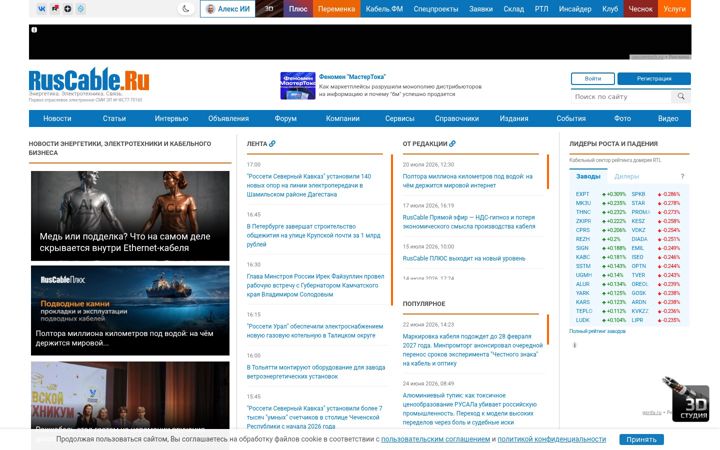720x450 pixels.
Task: Click the Регистрация button
Action: (654, 79)
